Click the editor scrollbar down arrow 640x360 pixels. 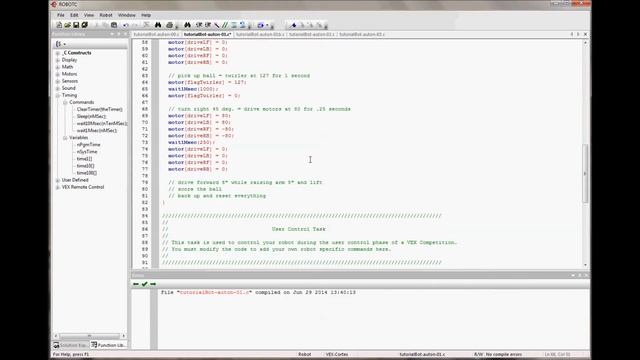[585, 265]
